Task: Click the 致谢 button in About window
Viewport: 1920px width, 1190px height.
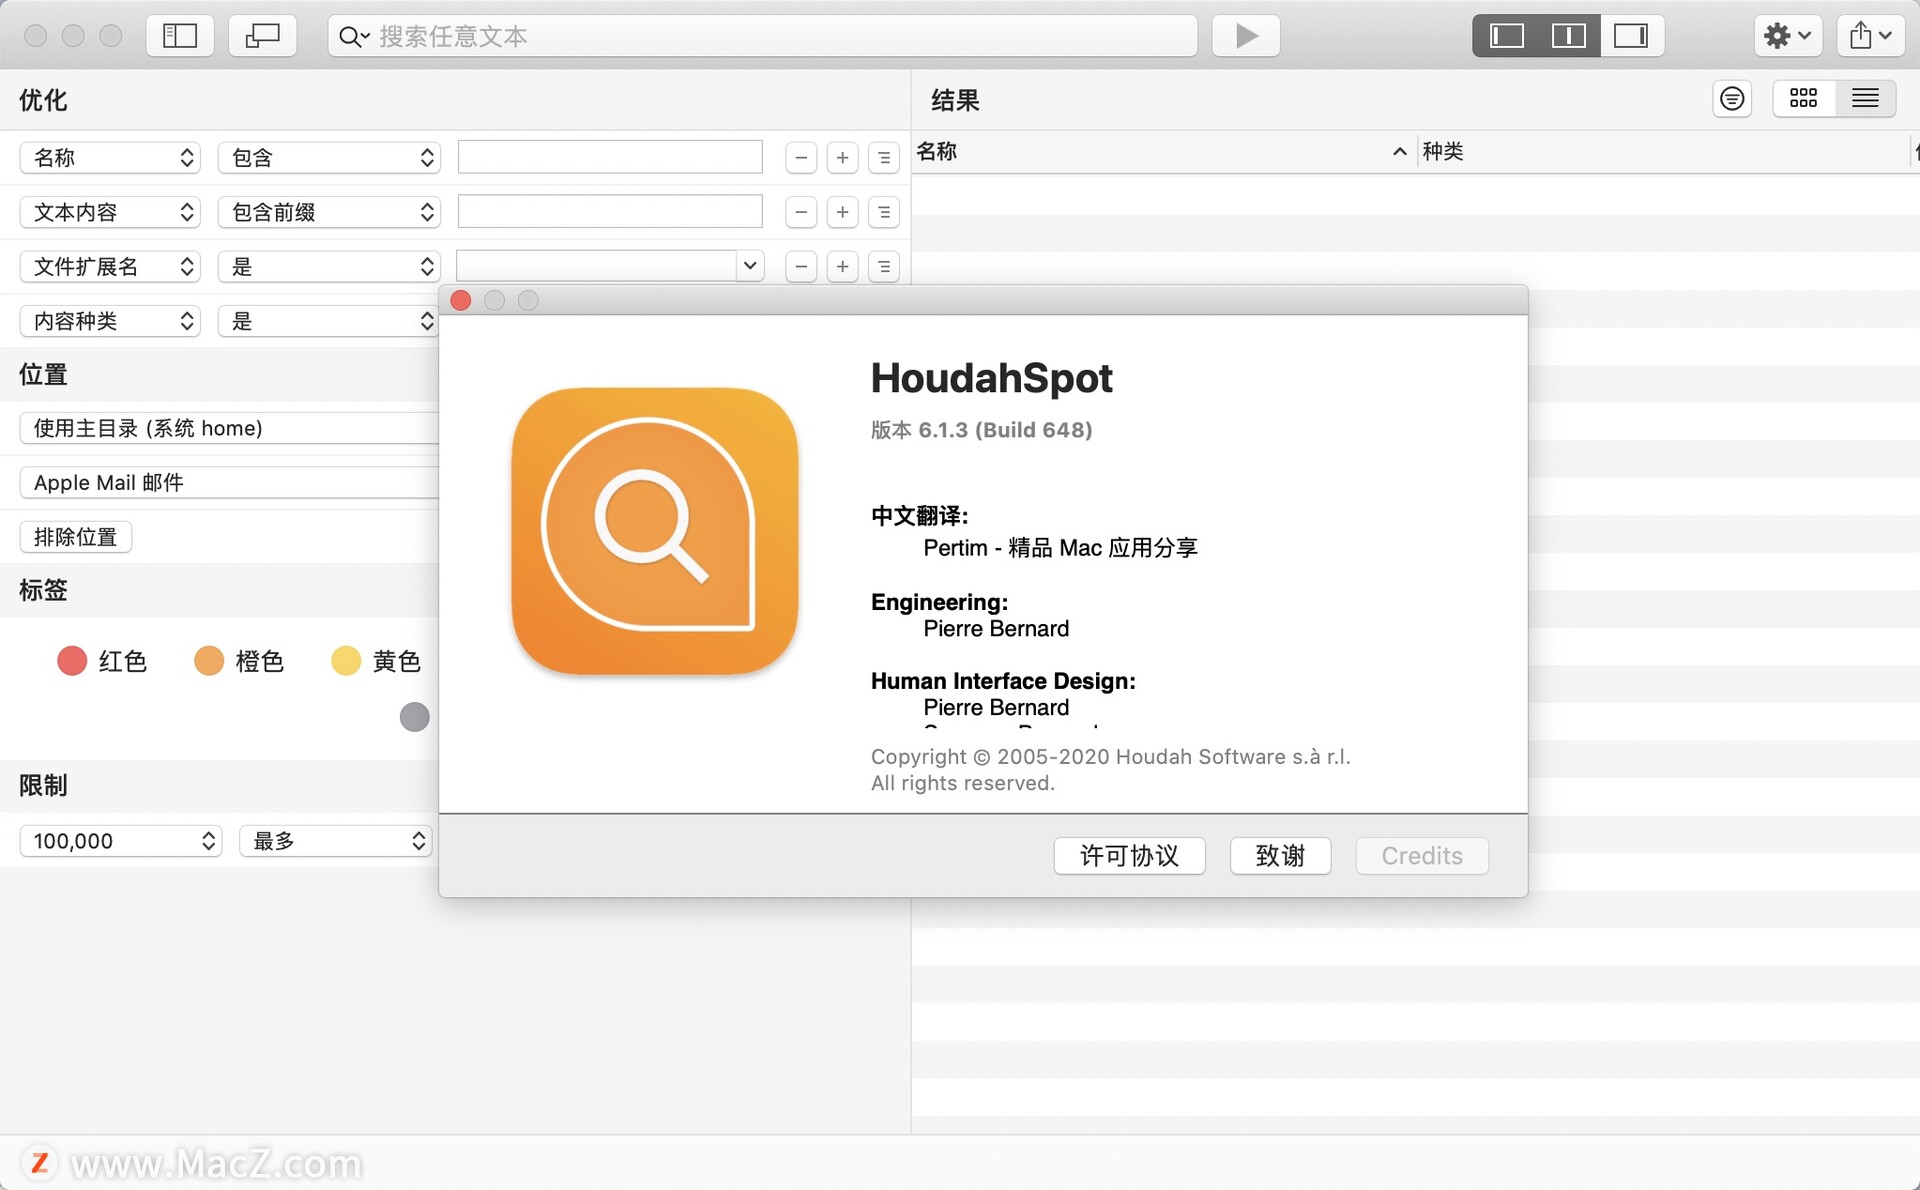Action: (x=1280, y=856)
